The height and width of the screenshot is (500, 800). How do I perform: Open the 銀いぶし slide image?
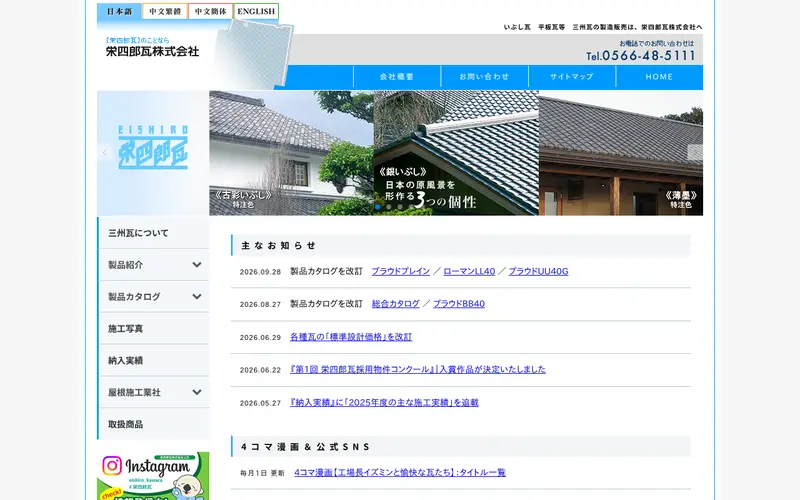pyautogui.click(x=456, y=153)
